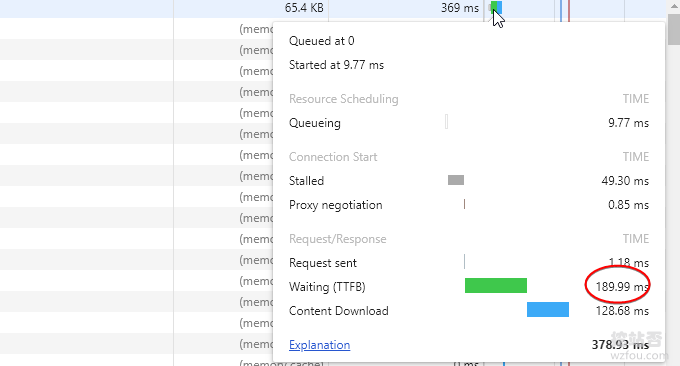Click the gray Stalled bar

pyautogui.click(x=456, y=180)
